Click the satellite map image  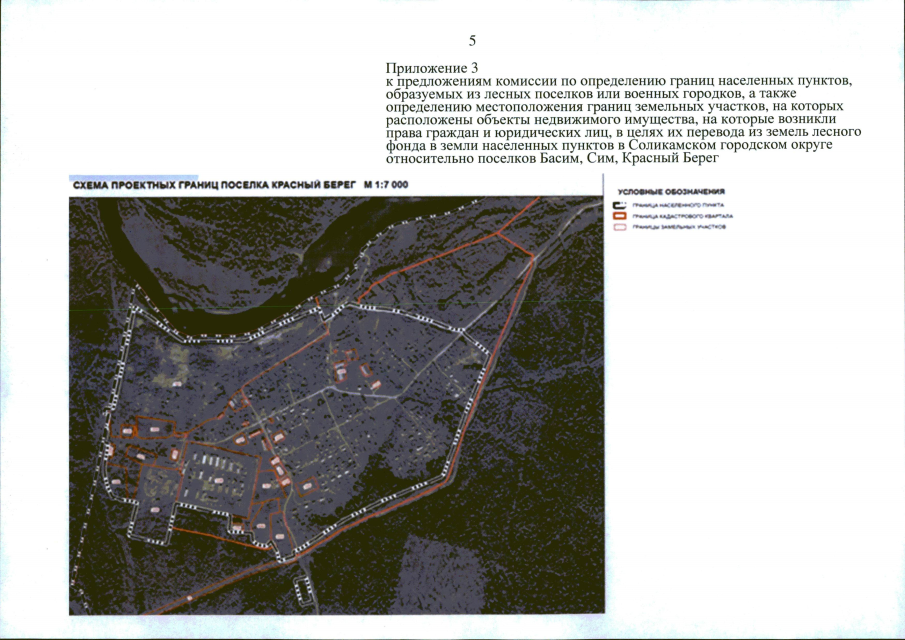pyautogui.click(x=336, y=406)
